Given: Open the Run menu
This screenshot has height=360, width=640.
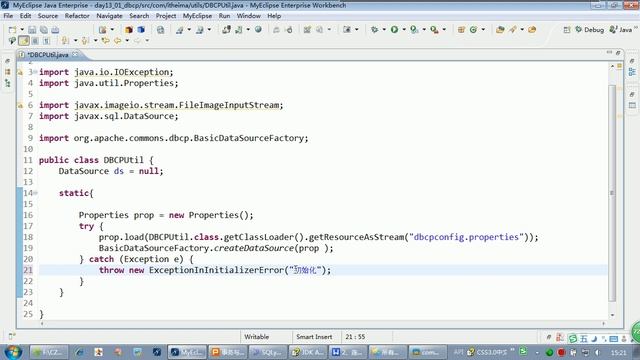Looking at the screenshot, I should [x=224, y=16].
